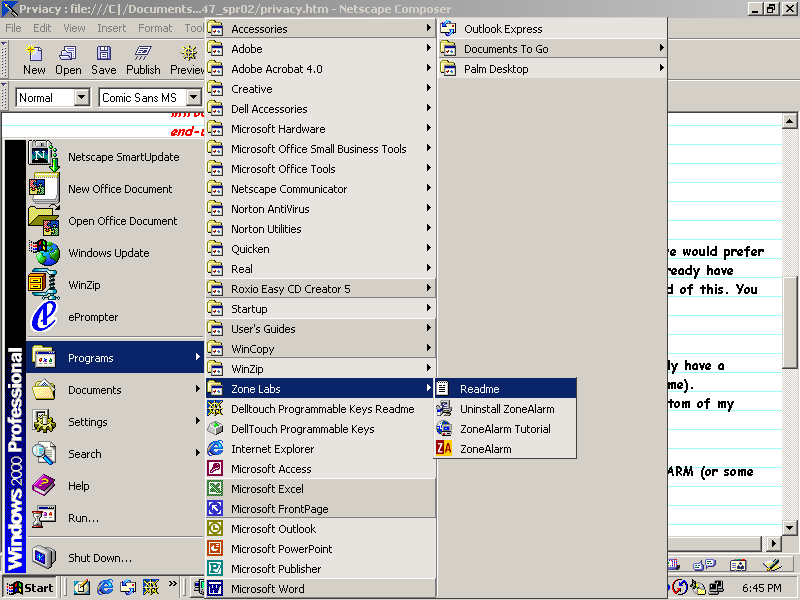
Task: Launch Microsoft Excel from Programs menu
Action: (x=321, y=489)
